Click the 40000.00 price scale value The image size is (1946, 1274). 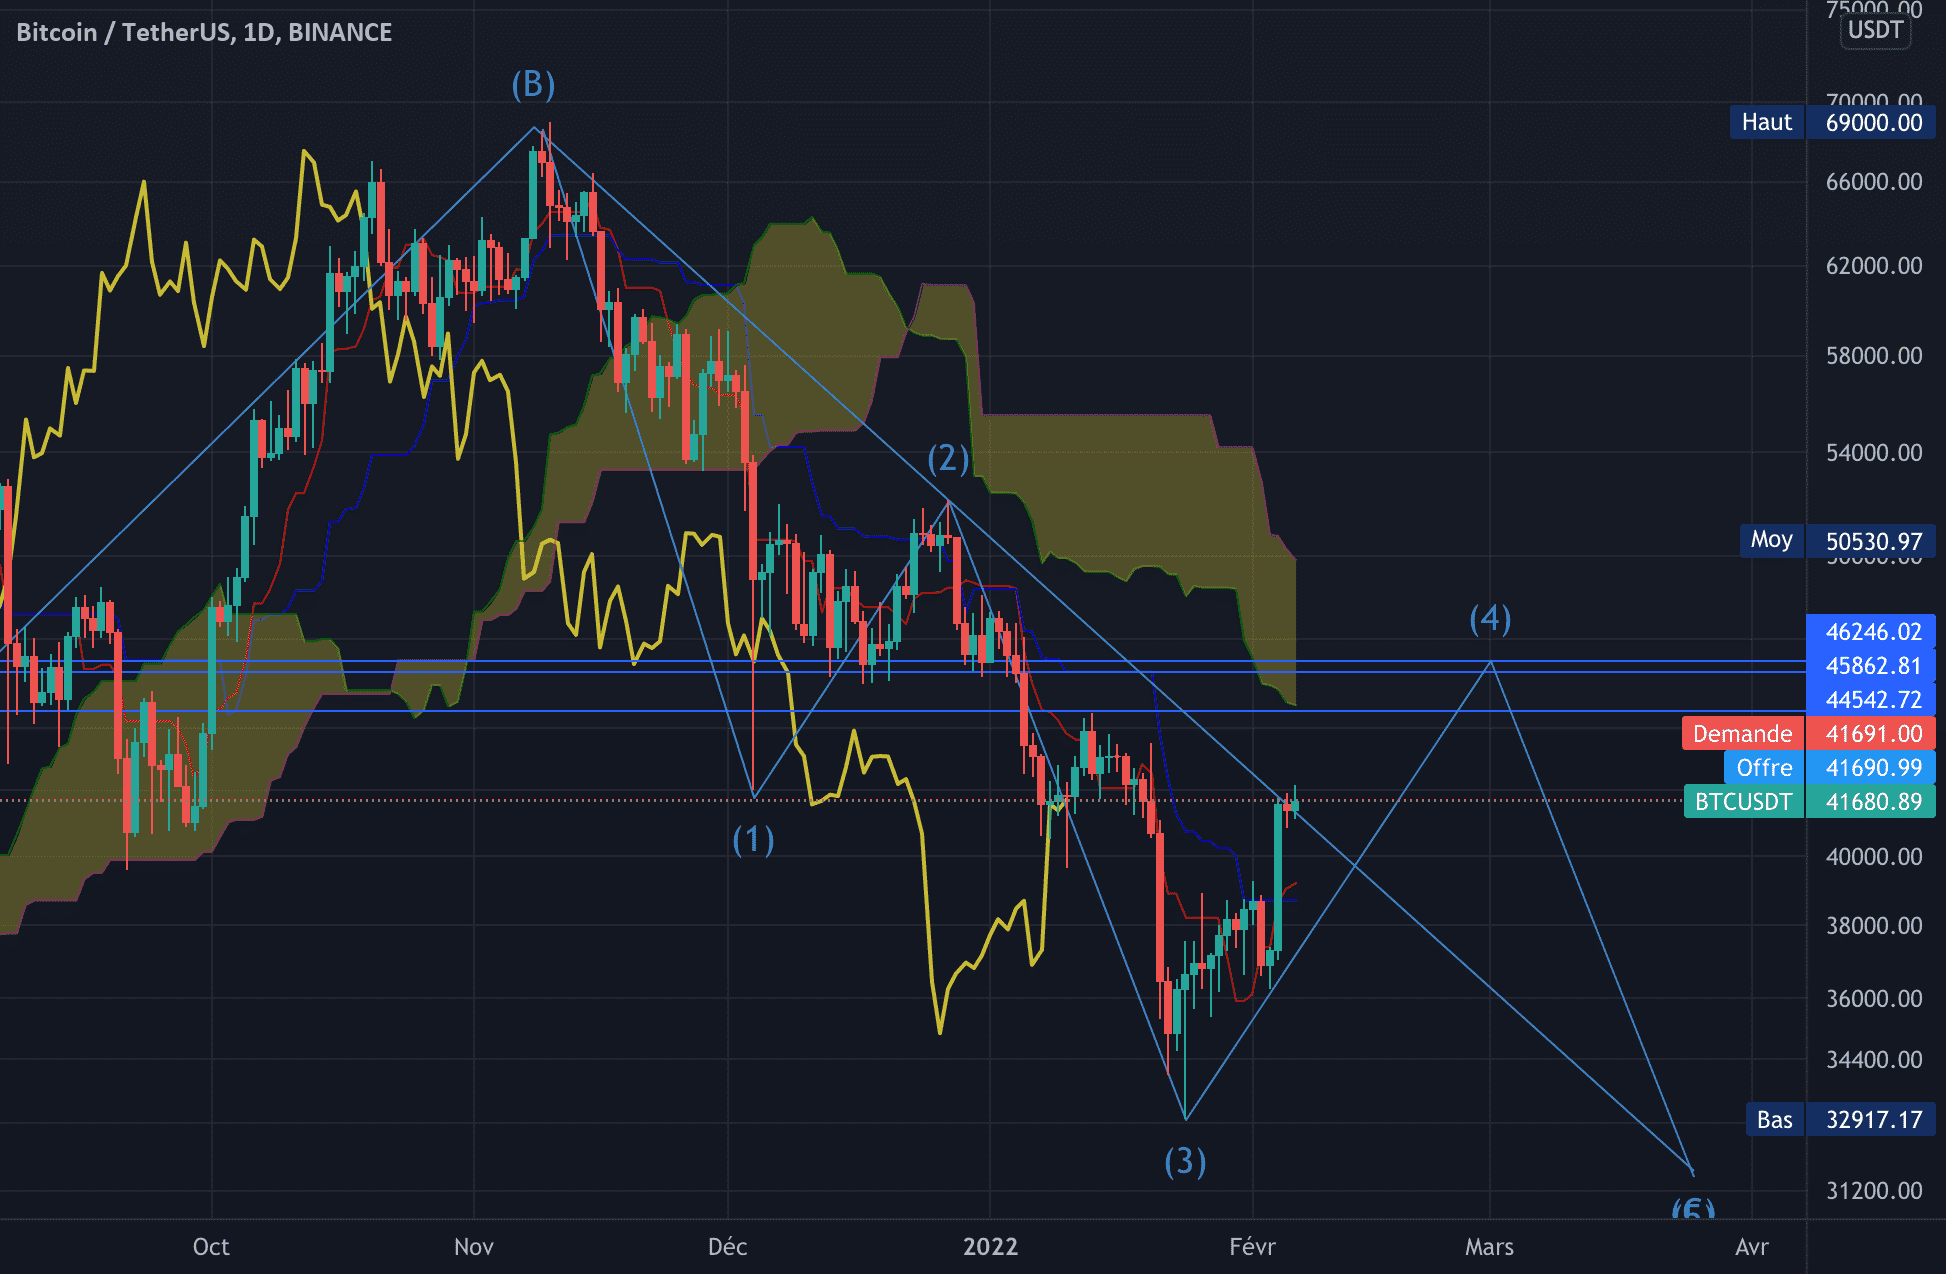(1874, 857)
